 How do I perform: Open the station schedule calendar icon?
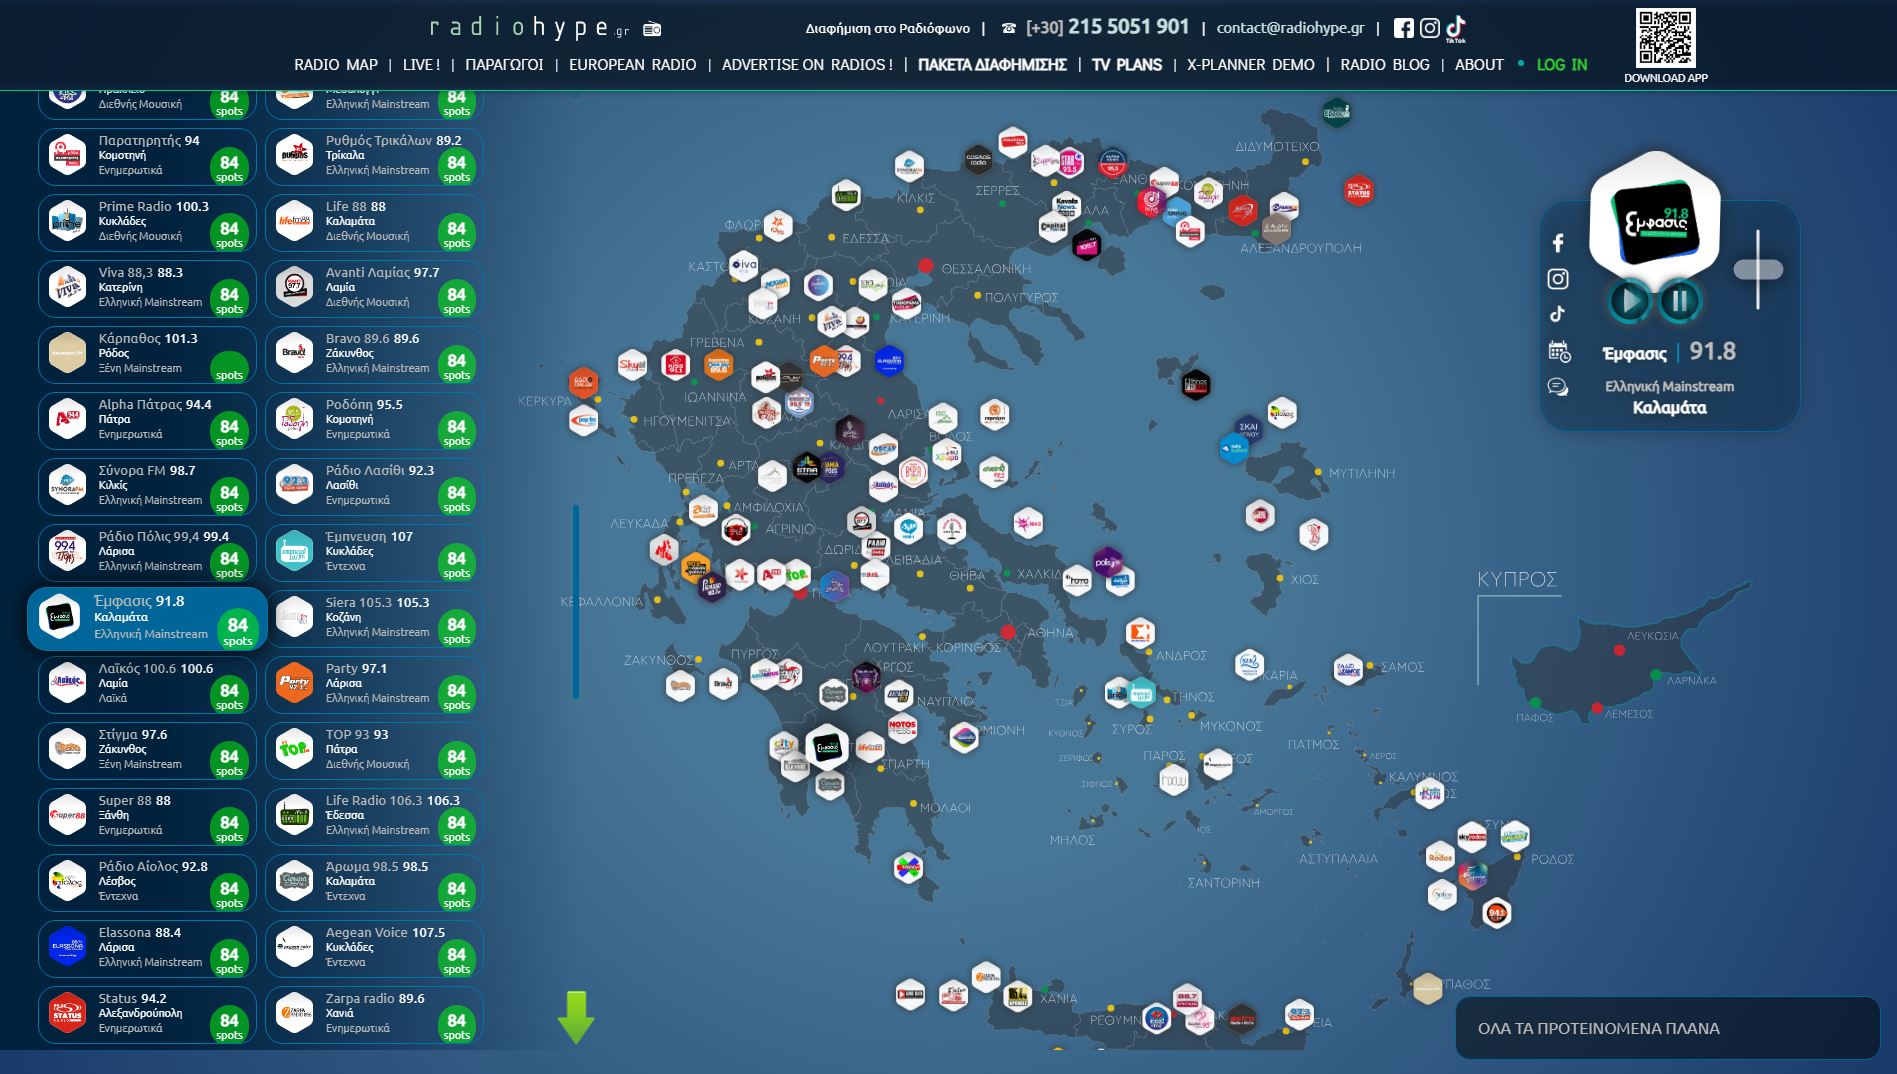point(1558,351)
